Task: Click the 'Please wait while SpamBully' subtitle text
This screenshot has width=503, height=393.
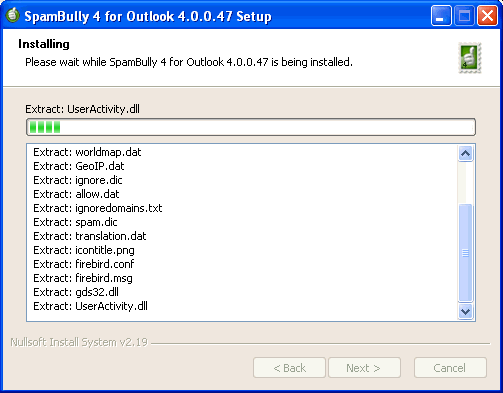Action: click(189, 62)
